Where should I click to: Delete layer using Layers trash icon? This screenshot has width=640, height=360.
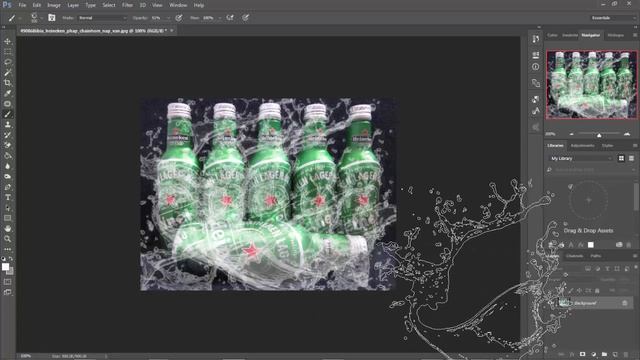coord(626,354)
